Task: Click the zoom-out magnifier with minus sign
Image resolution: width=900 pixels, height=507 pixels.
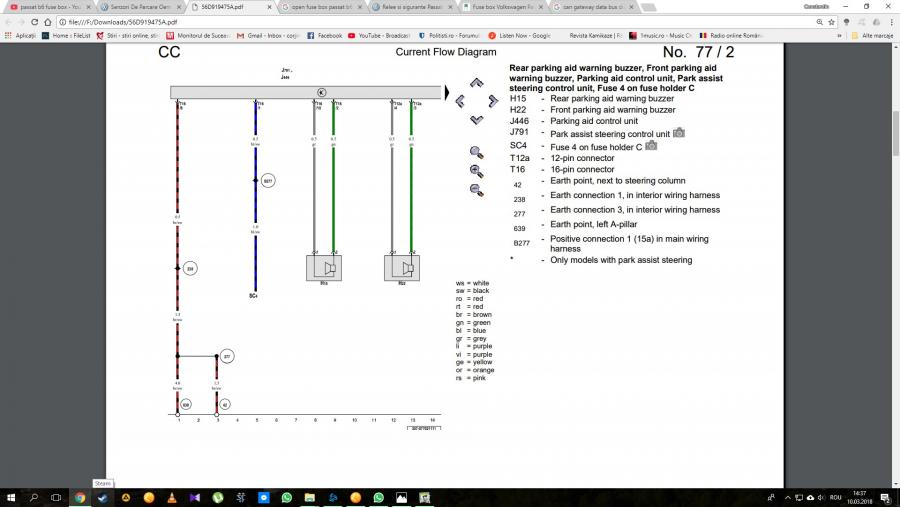Action: pos(476,190)
